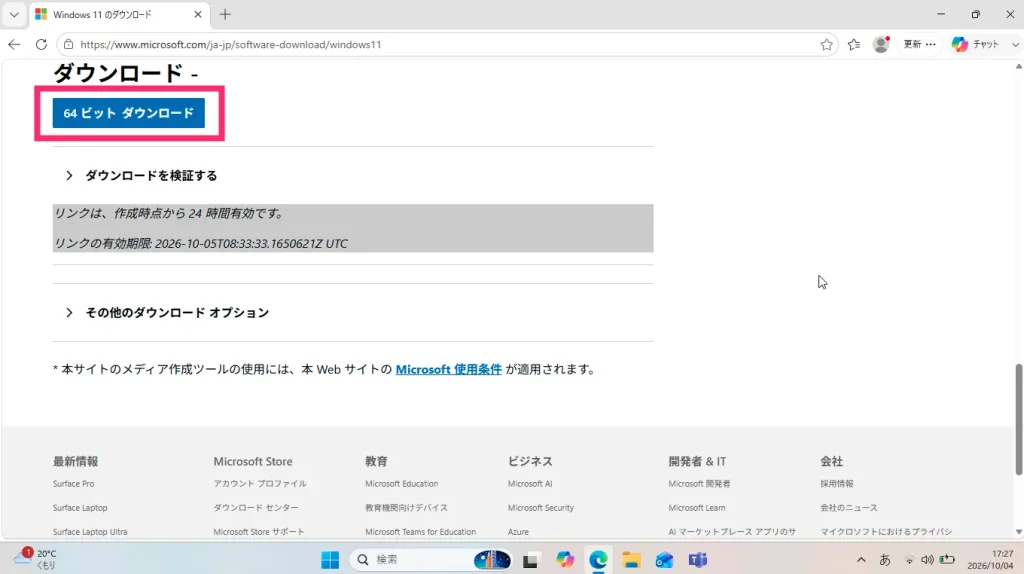Screen dimensions: 1024x574
Task: View site info via the padlock icon
Action: point(69,44)
